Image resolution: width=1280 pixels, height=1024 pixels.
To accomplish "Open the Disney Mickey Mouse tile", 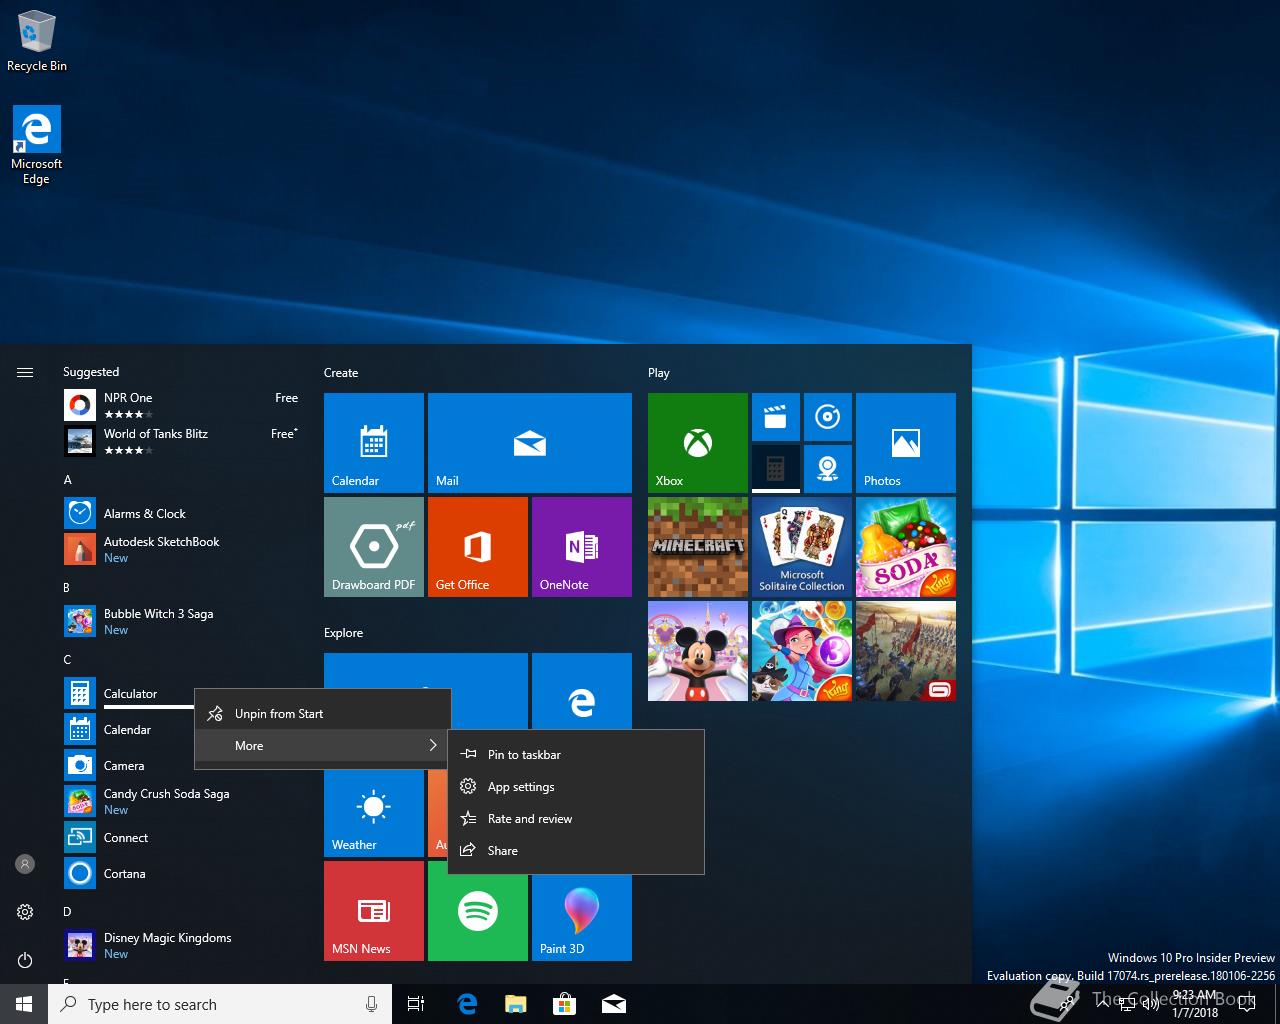I will click(x=698, y=651).
